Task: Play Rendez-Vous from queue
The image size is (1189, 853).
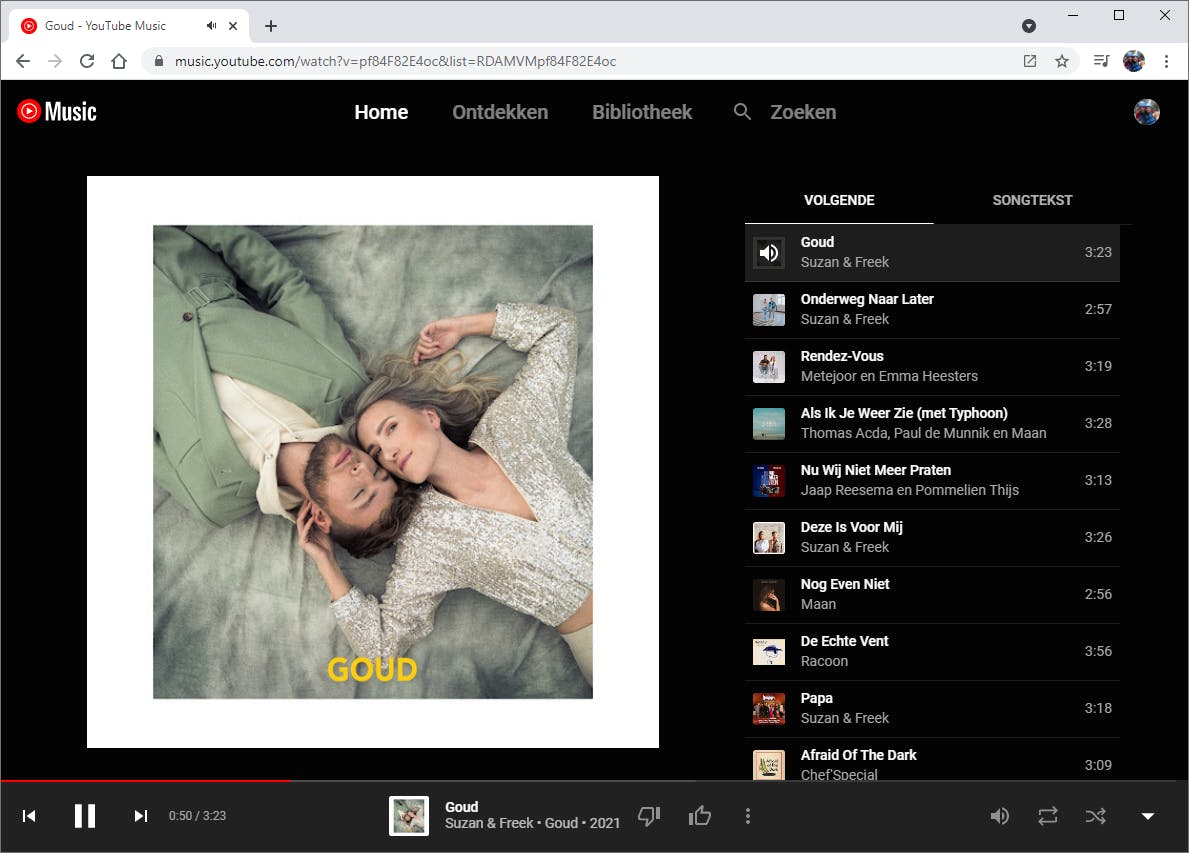Action: (x=932, y=366)
